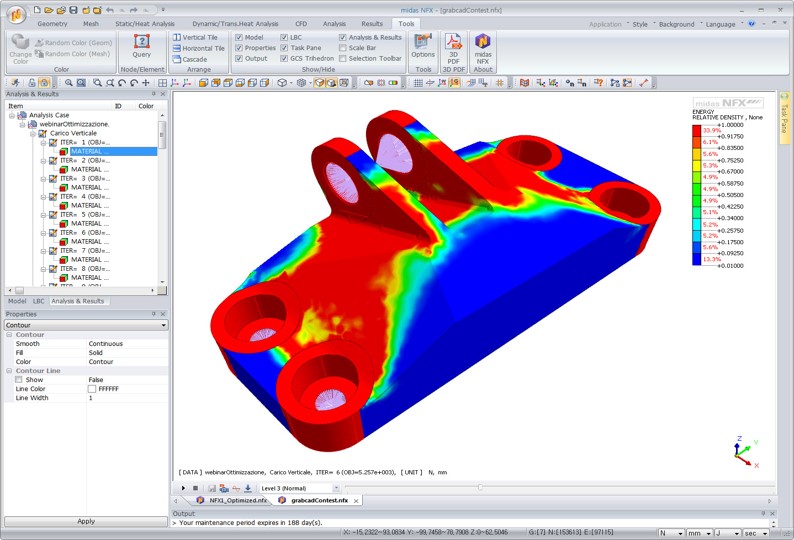
Task: Click the red book icon in toolbar
Action: [x=525, y=83]
